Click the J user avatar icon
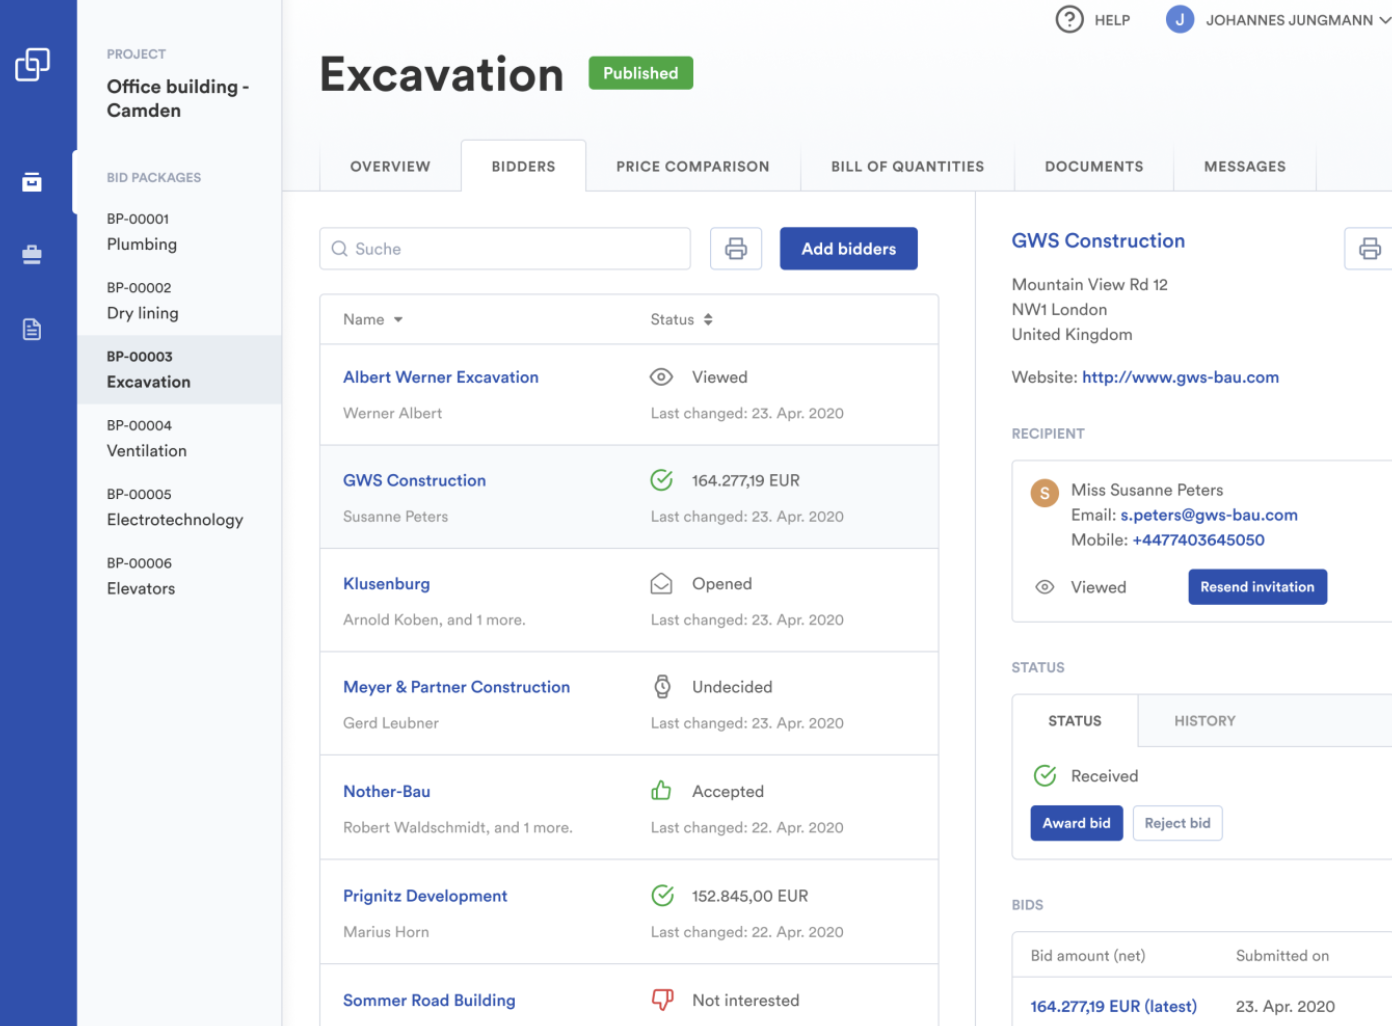Screen dimensions: 1392x1026 (x=1179, y=20)
